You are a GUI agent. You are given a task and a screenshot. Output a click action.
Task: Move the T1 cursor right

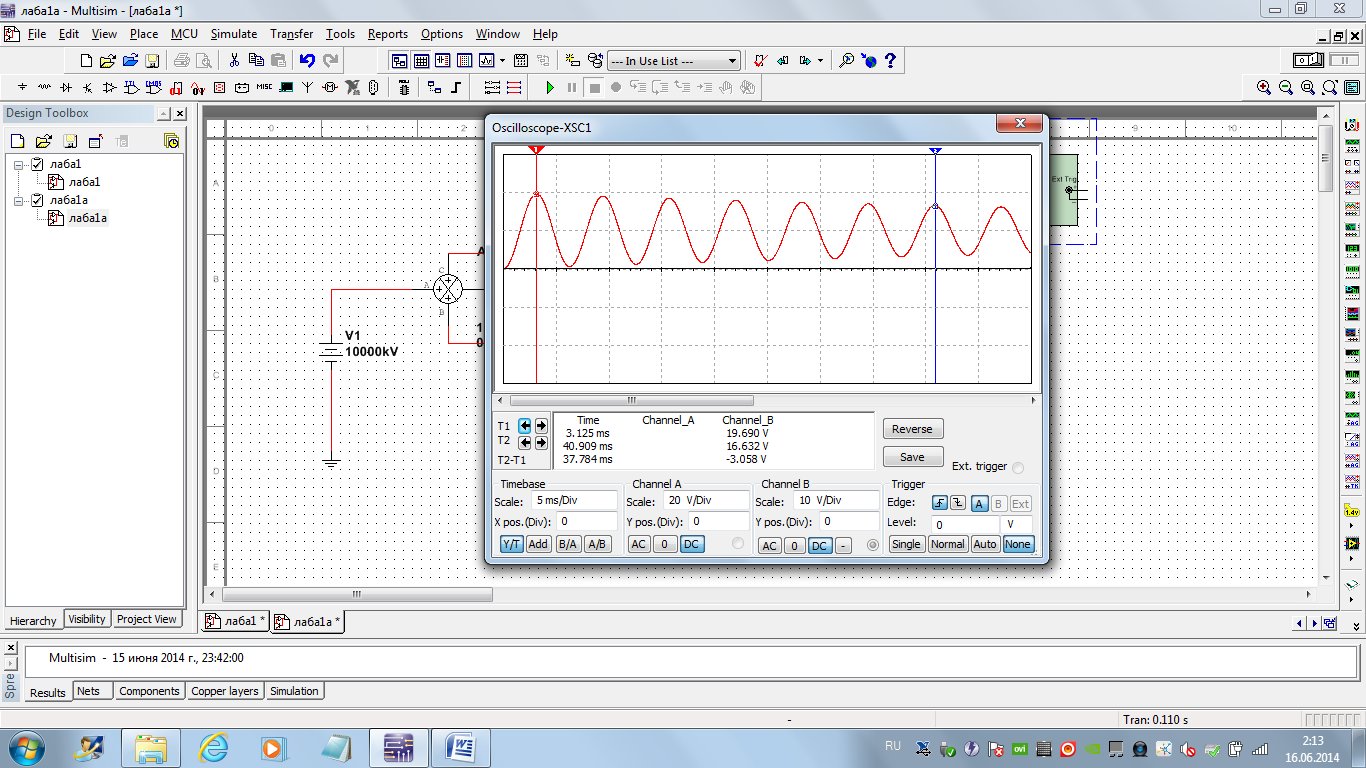pyautogui.click(x=541, y=425)
